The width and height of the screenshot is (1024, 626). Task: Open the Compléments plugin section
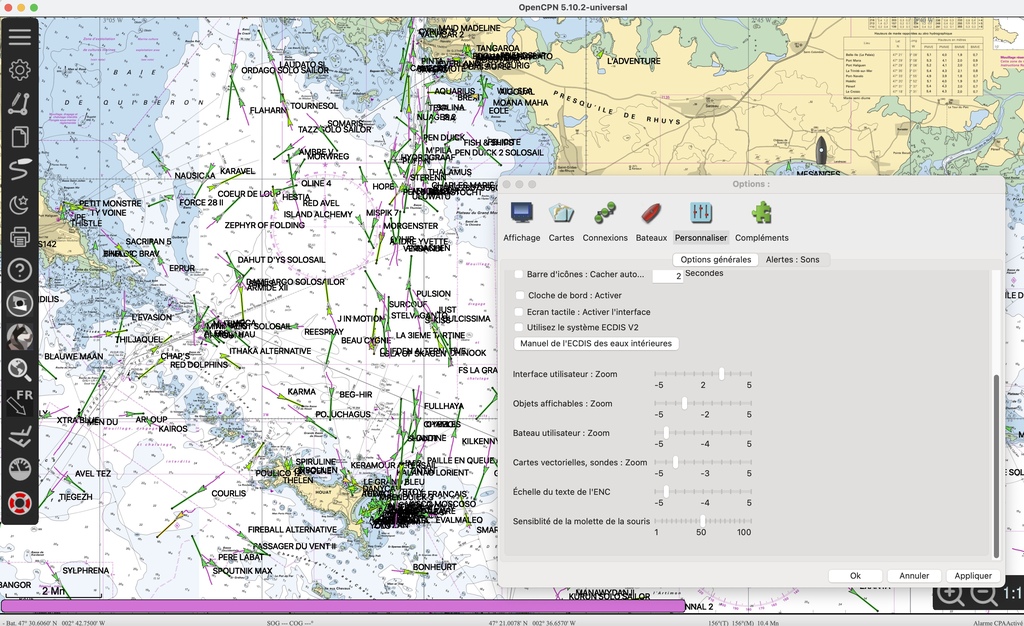761,223
